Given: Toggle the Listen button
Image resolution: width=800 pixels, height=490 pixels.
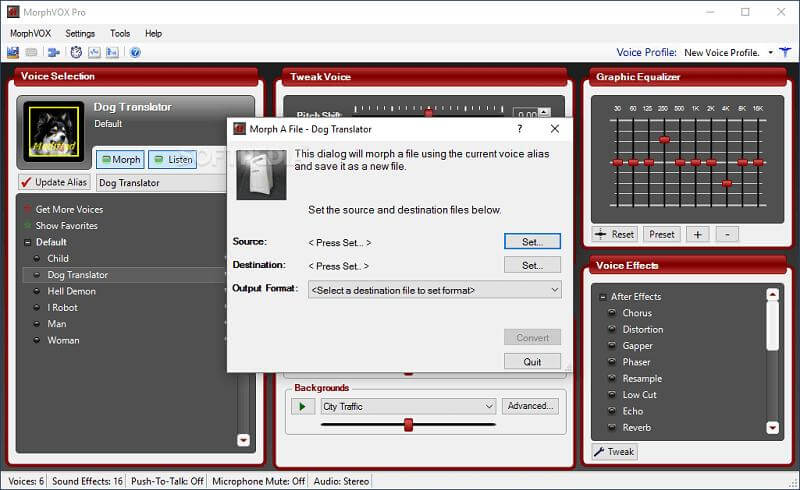Looking at the screenshot, I should (x=173, y=159).
